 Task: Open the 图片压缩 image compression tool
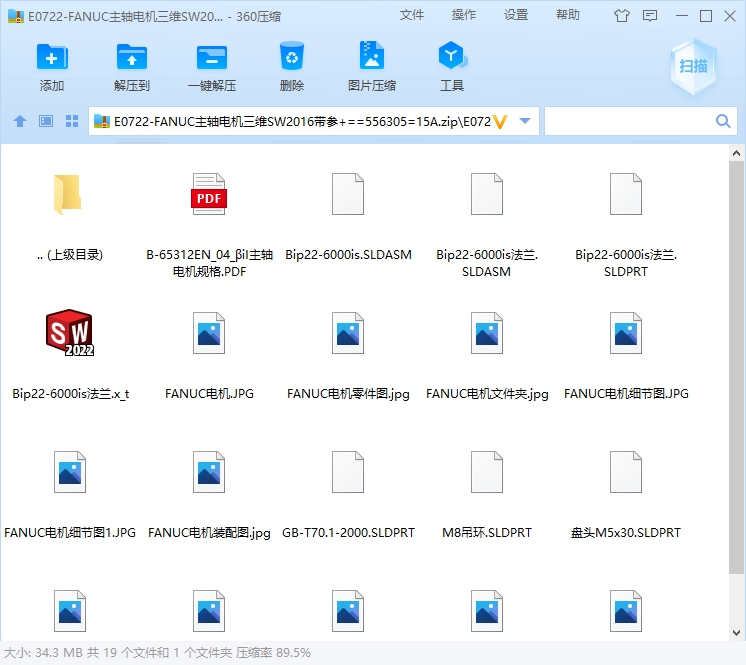click(x=372, y=56)
